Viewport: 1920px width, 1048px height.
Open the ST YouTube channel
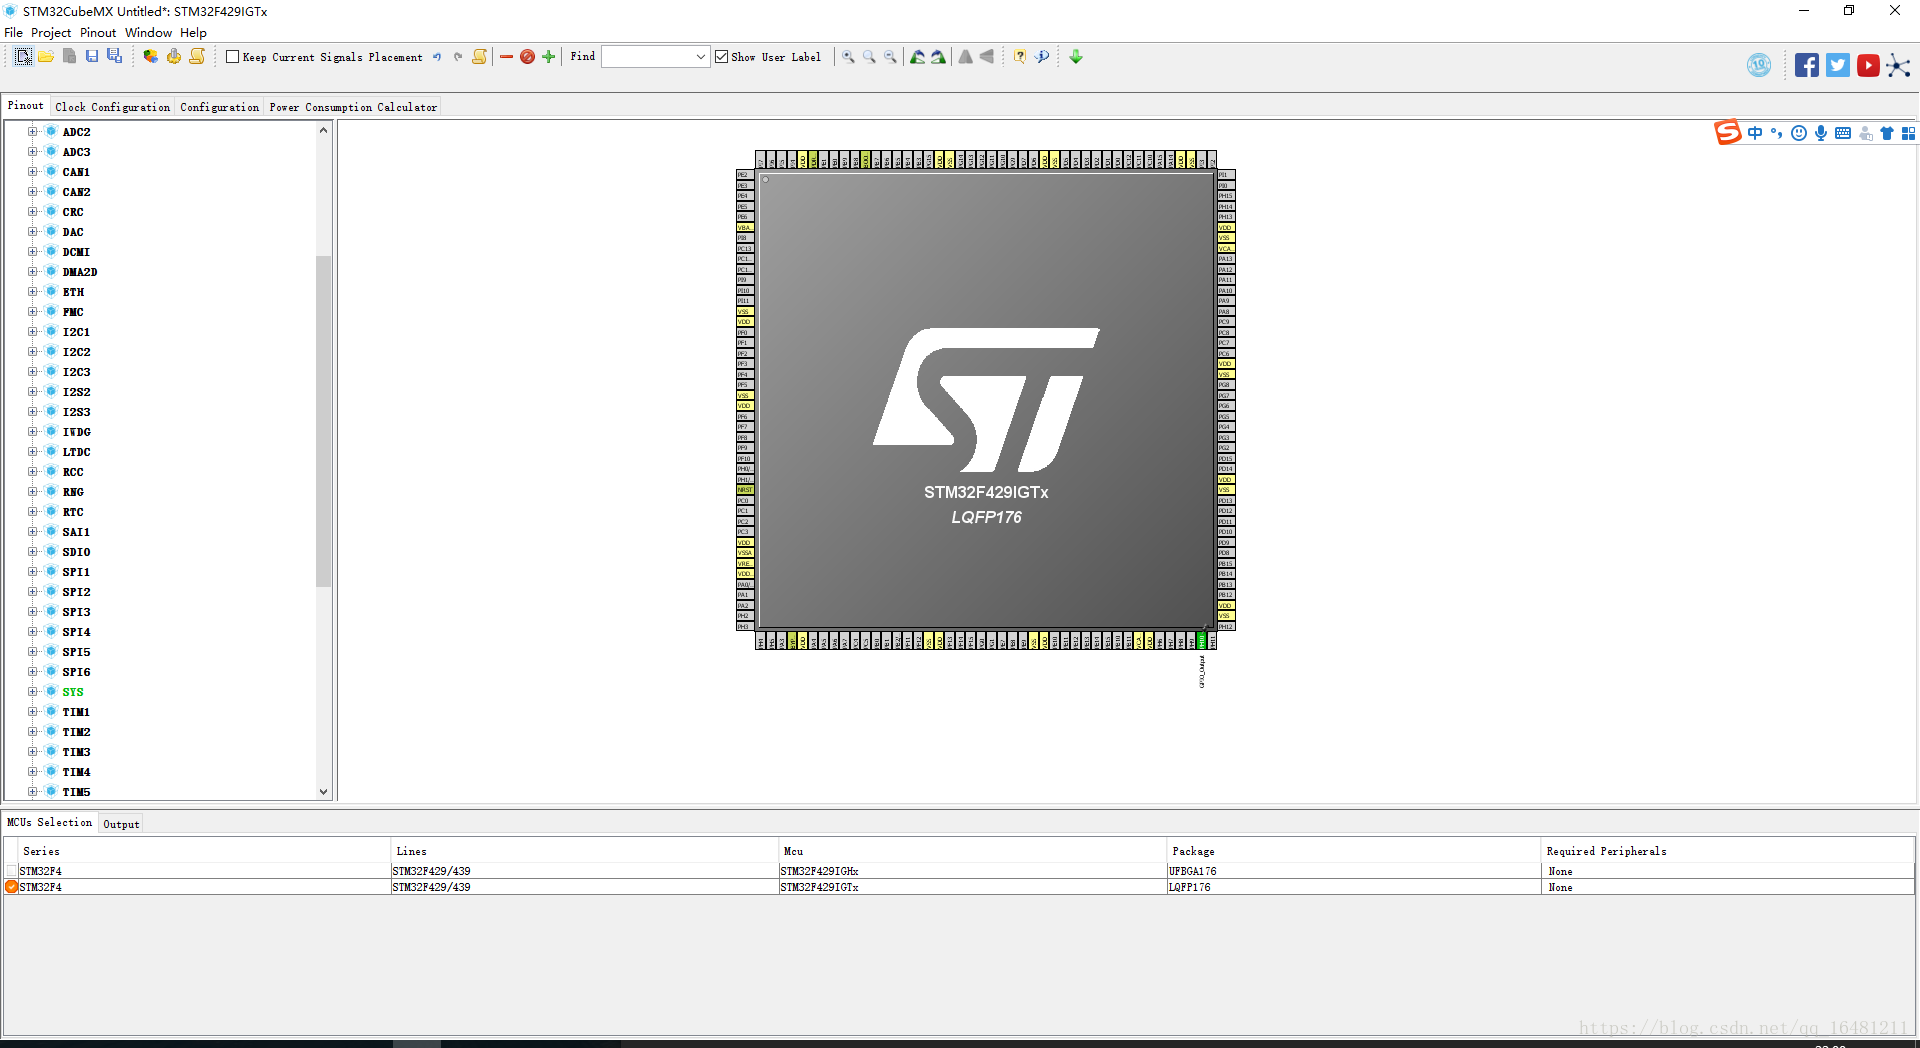point(1869,64)
